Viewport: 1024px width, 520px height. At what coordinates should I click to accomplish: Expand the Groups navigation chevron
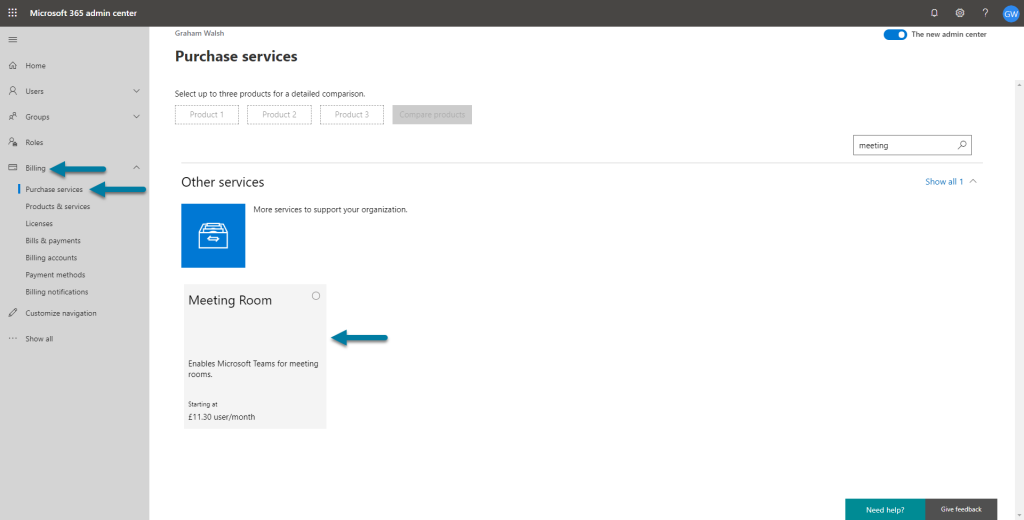[x=136, y=116]
